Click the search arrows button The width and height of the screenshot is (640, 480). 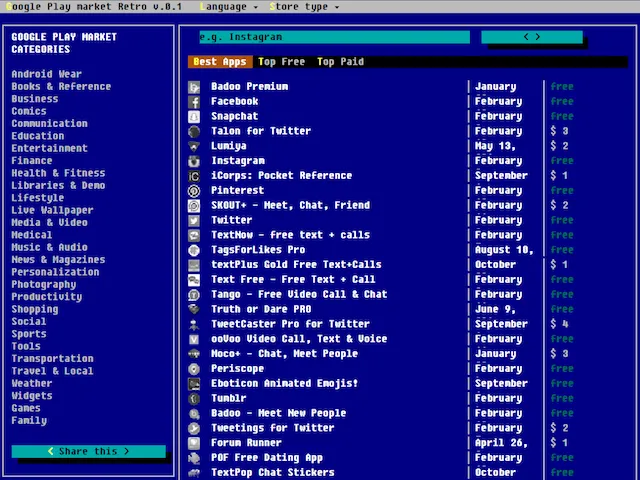(x=531, y=37)
